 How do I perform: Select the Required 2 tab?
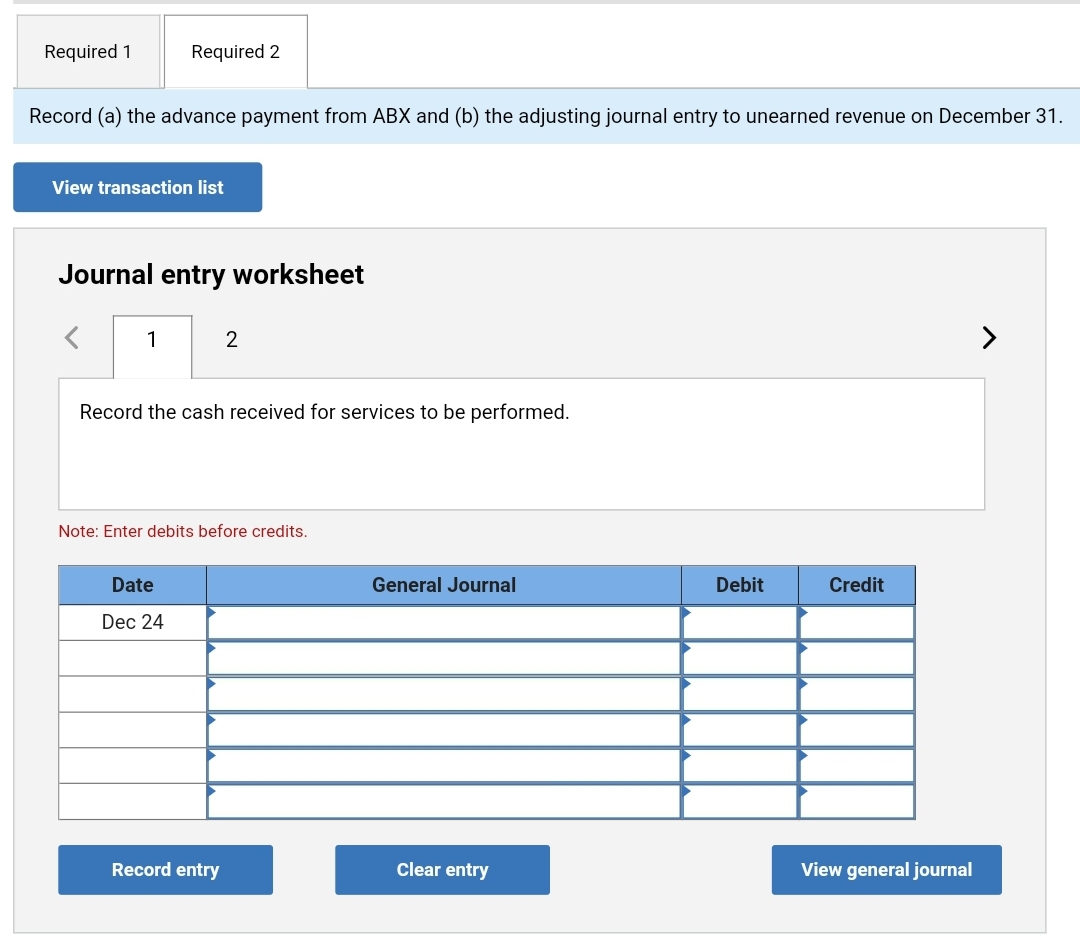(235, 51)
